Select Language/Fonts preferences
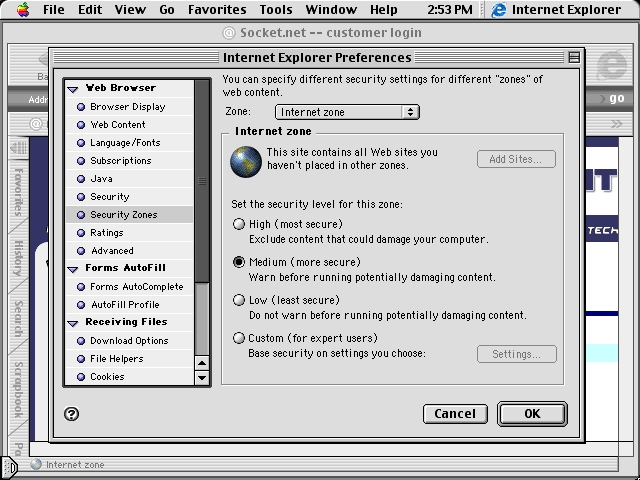This screenshot has width=640, height=480. click(x=129, y=143)
